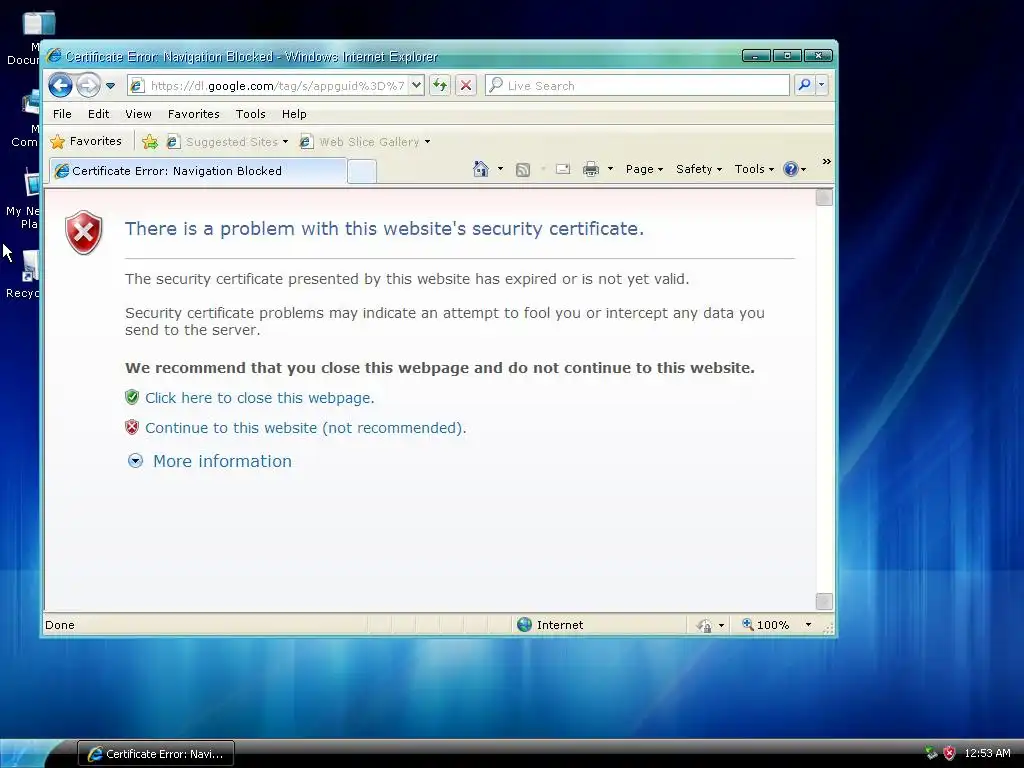Viewport: 1024px width, 768px height.
Task: Expand the zoom level dropdown arrow
Action: tap(808, 625)
